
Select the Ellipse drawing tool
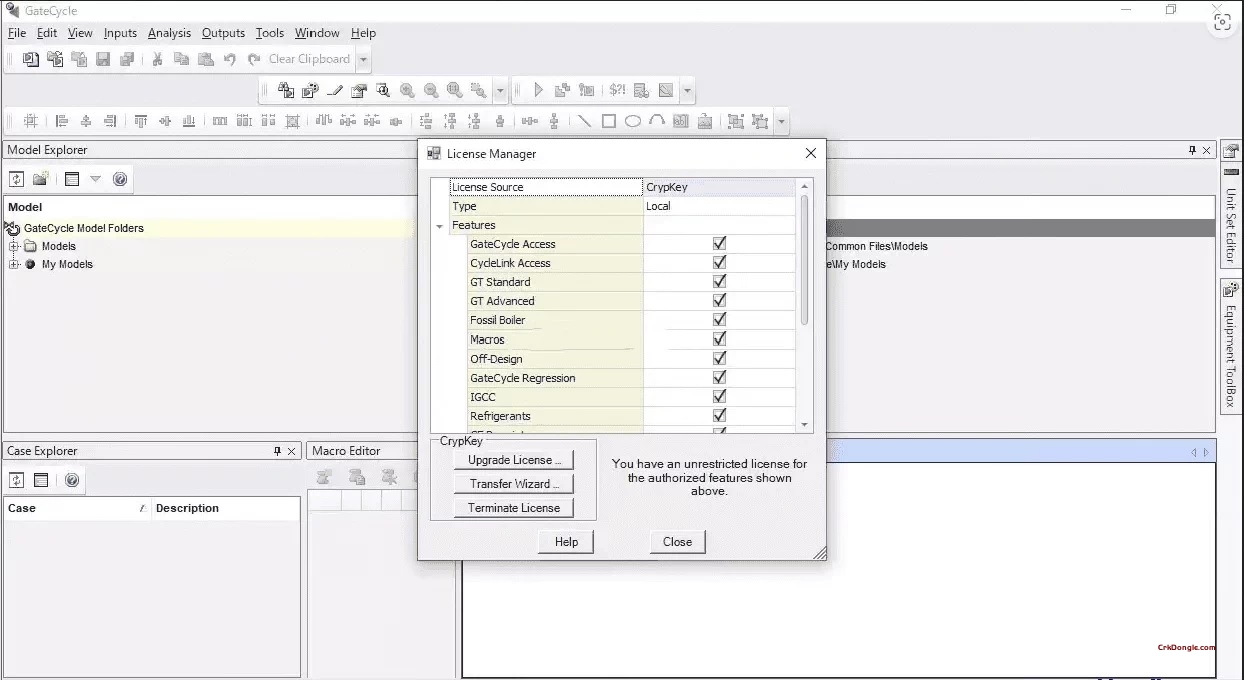pos(635,121)
